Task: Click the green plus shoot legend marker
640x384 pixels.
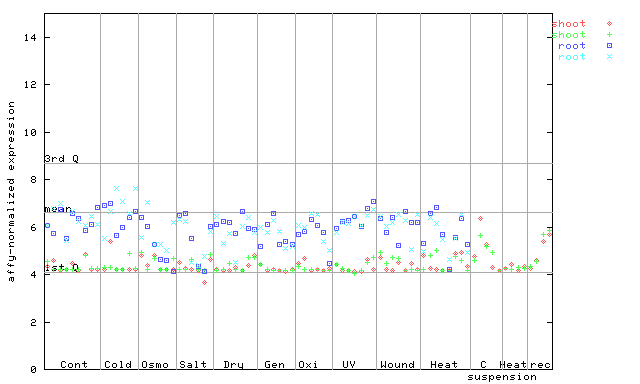Action: click(609, 35)
